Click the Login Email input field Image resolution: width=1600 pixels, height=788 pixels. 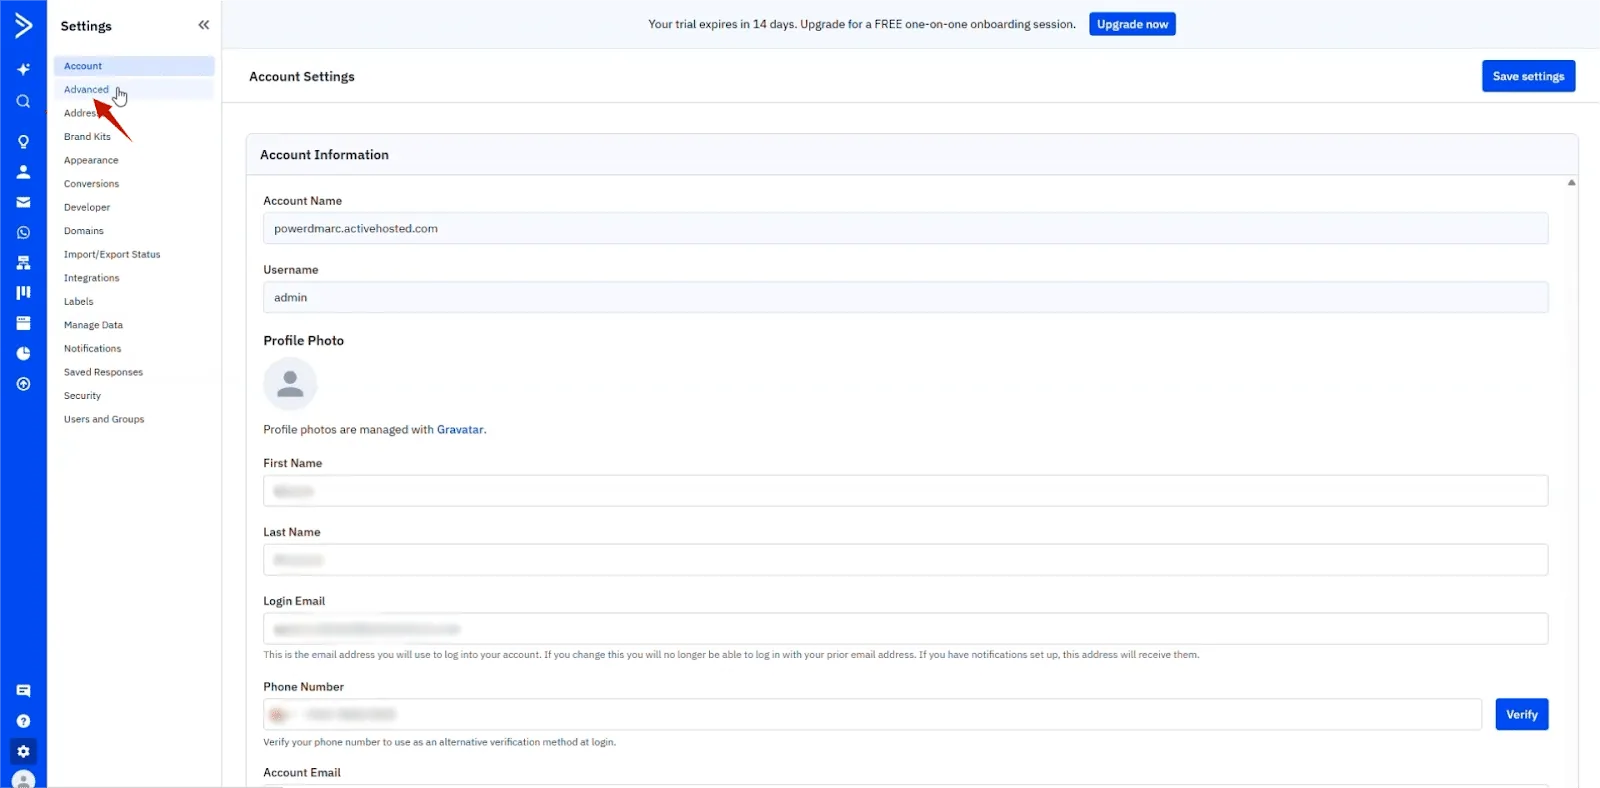click(x=905, y=629)
